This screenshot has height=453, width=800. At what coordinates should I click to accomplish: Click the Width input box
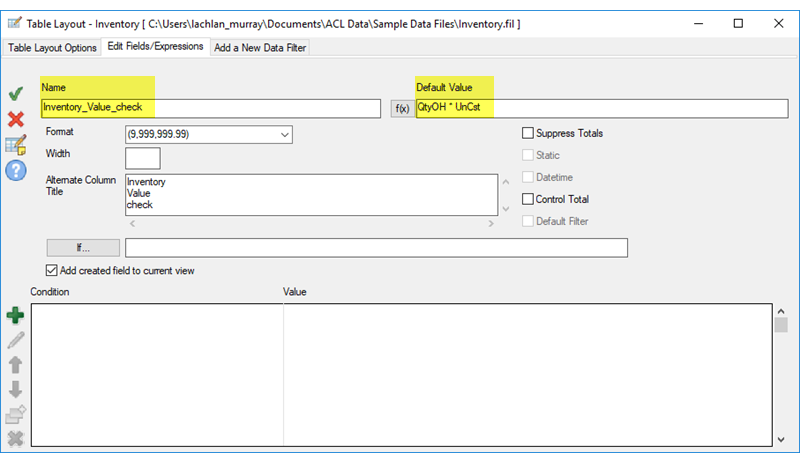142,158
